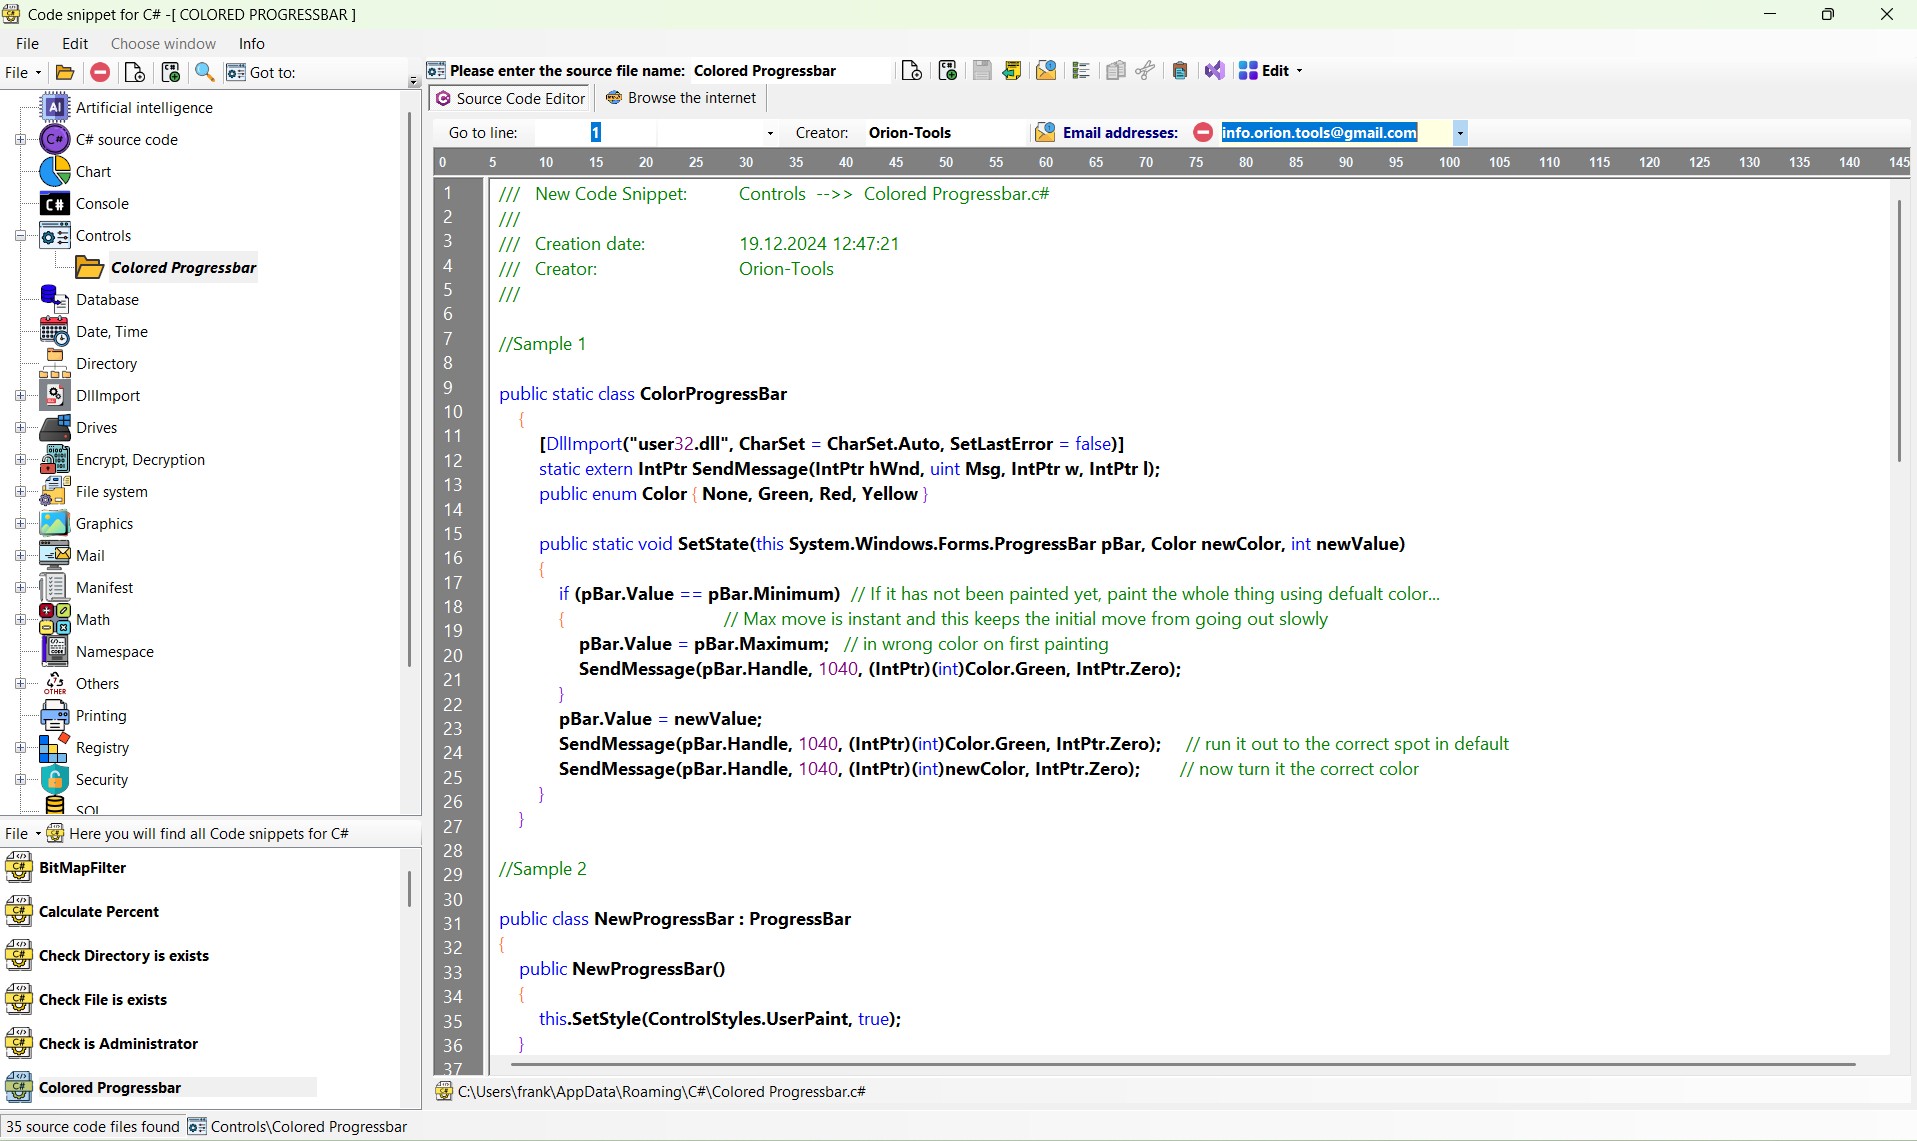
Task: Click the yellow note with green arrow icon
Action: [x=1012, y=70]
